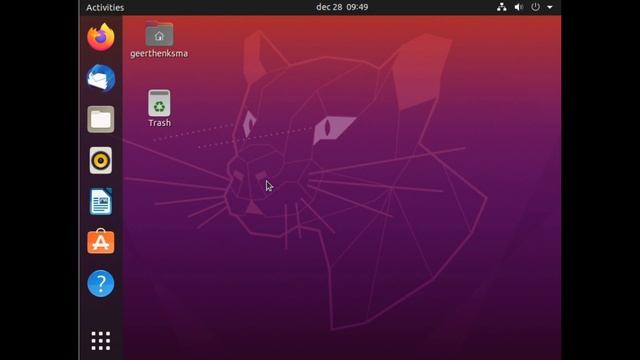Open Ubuntu Software store
Screen dimensions: 640x360
pos(101,242)
